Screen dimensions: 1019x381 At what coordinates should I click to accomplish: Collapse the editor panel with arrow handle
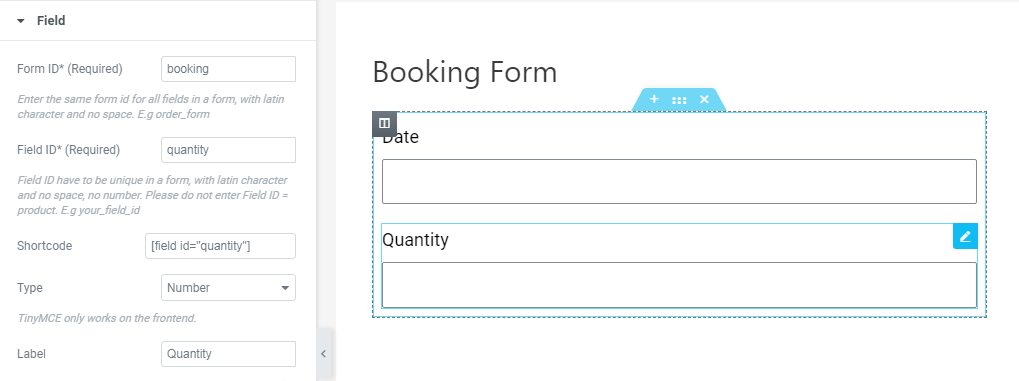[324, 354]
